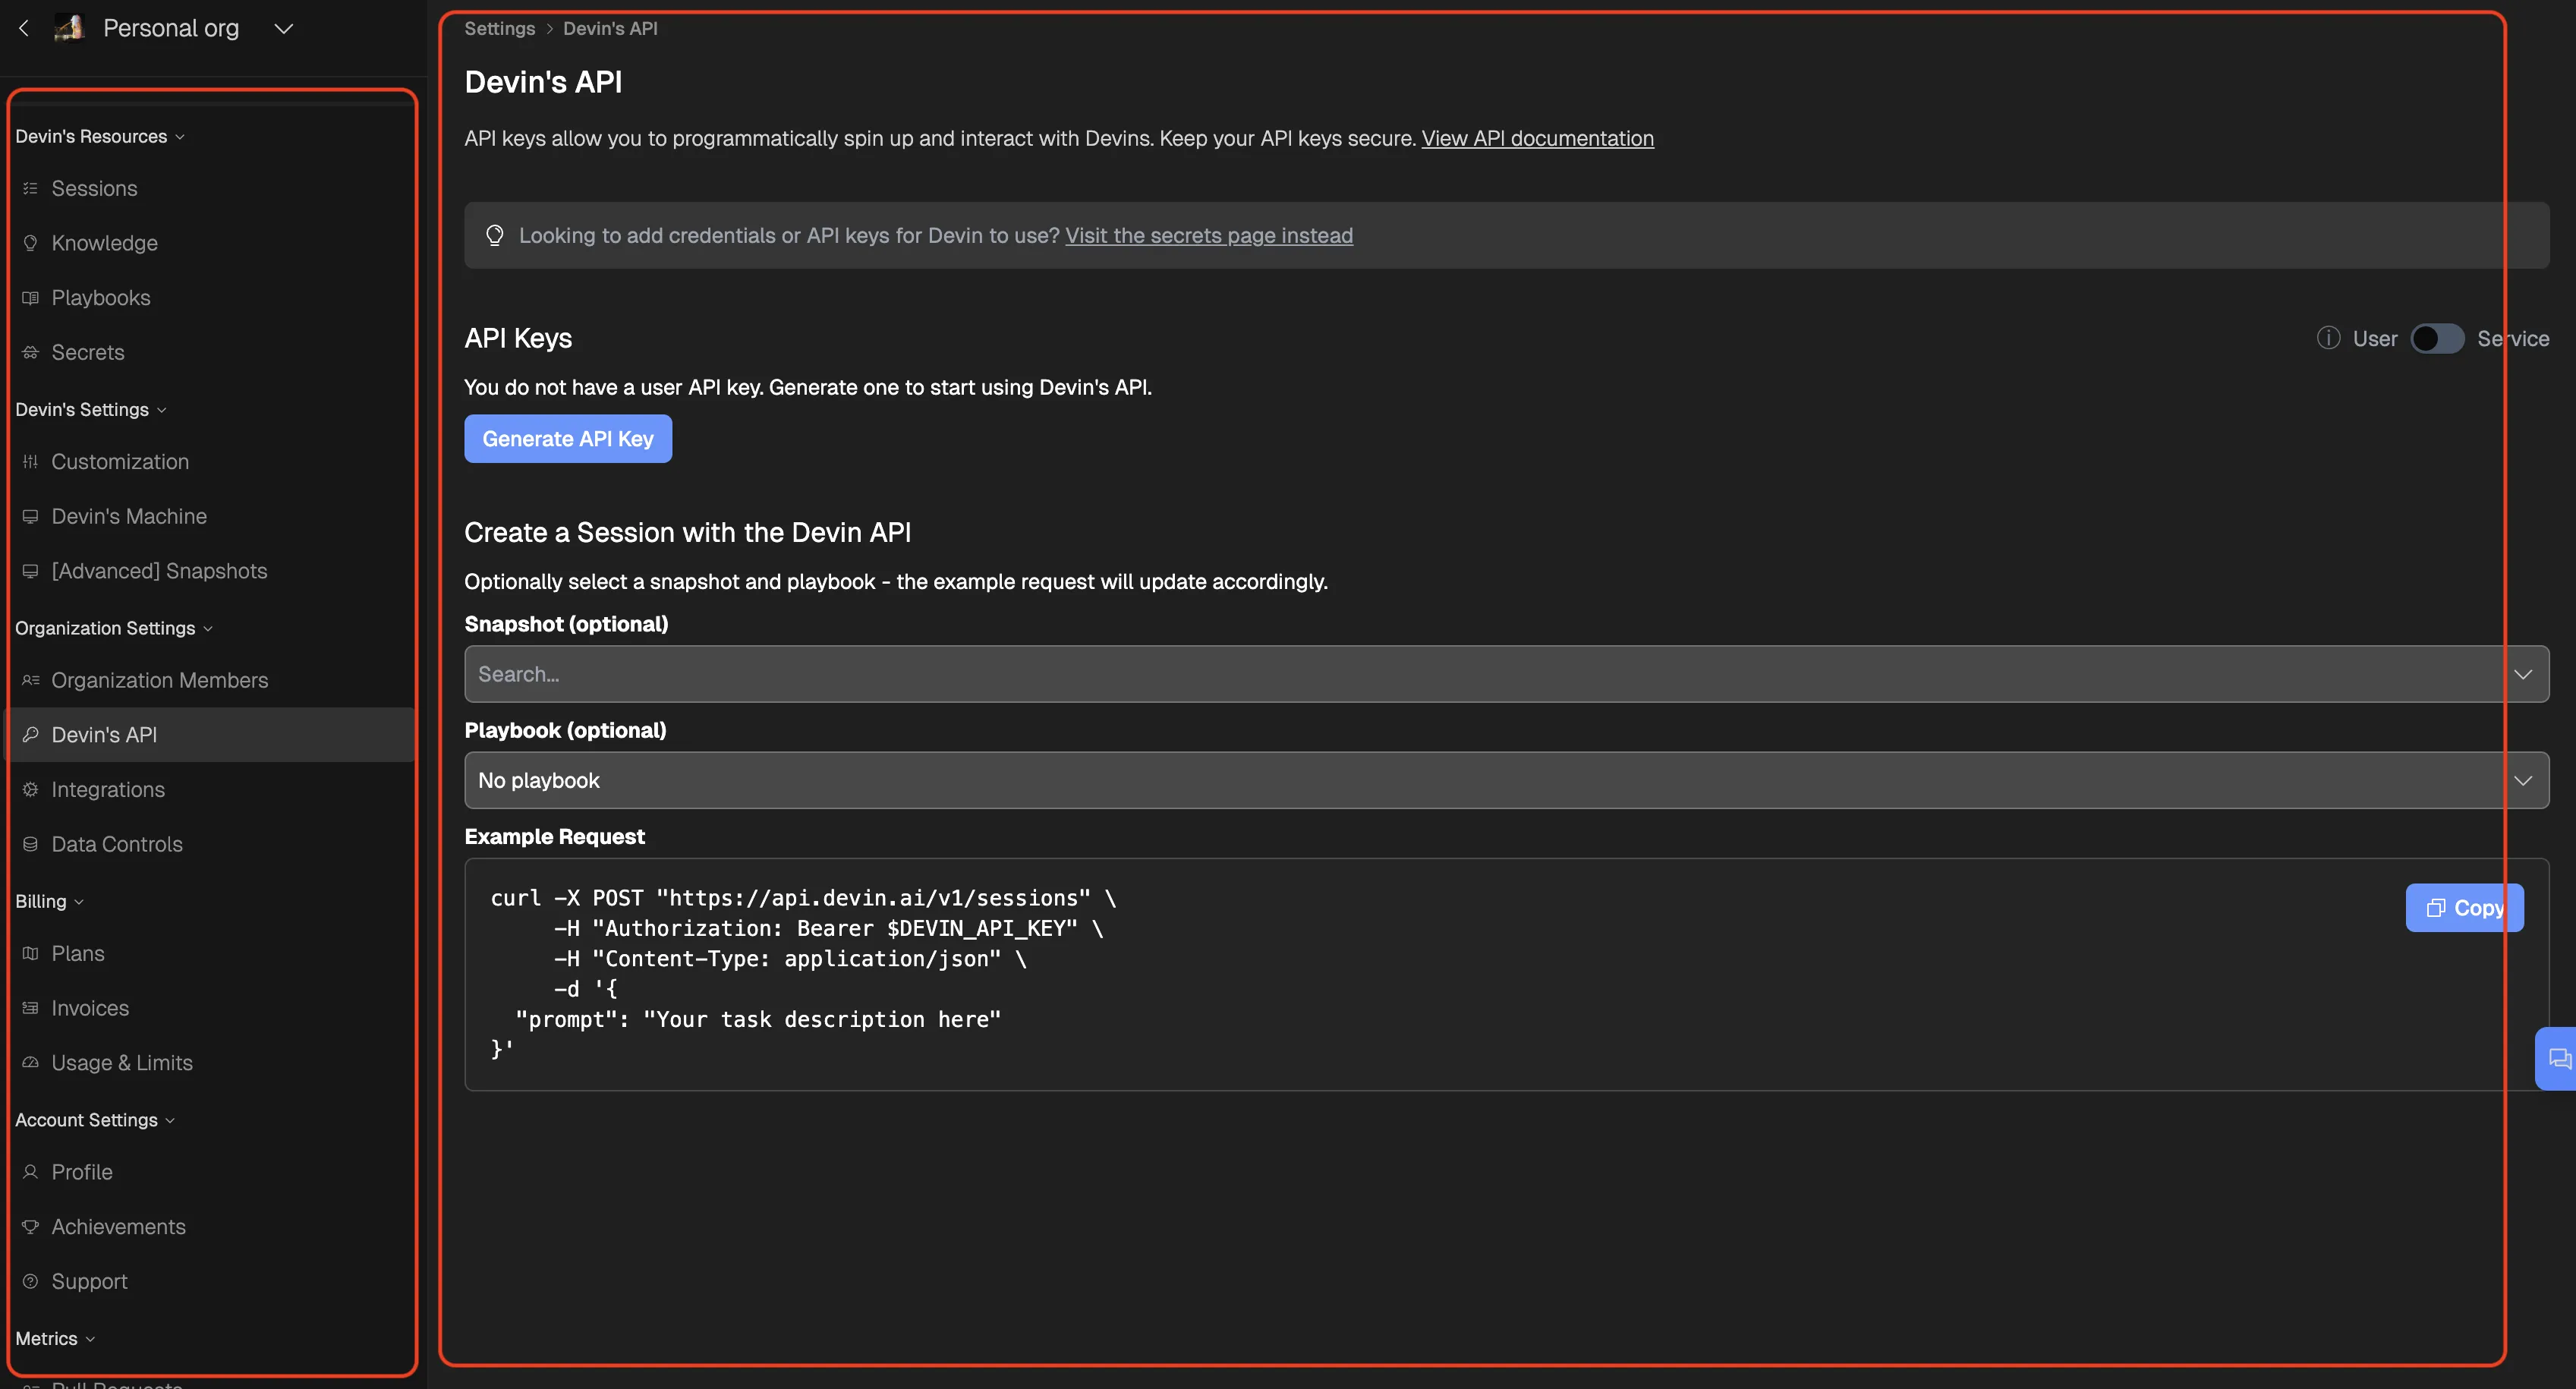This screenshot has height=1389, width=2576.
Task: Open the Snapshot dropdown arrow
Action: point(2523,674)
